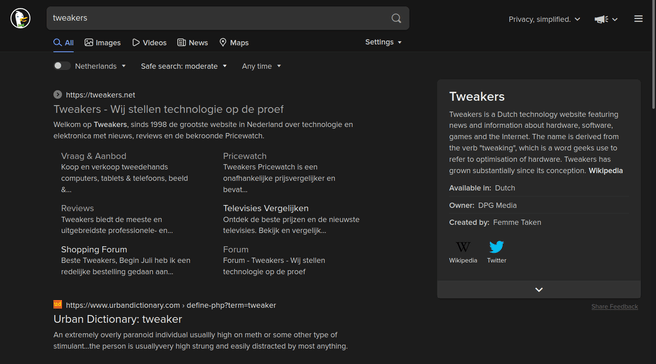This screenshot has width=656, height=364.
Task: Switch to the News tab
Action: coord(192,43)
